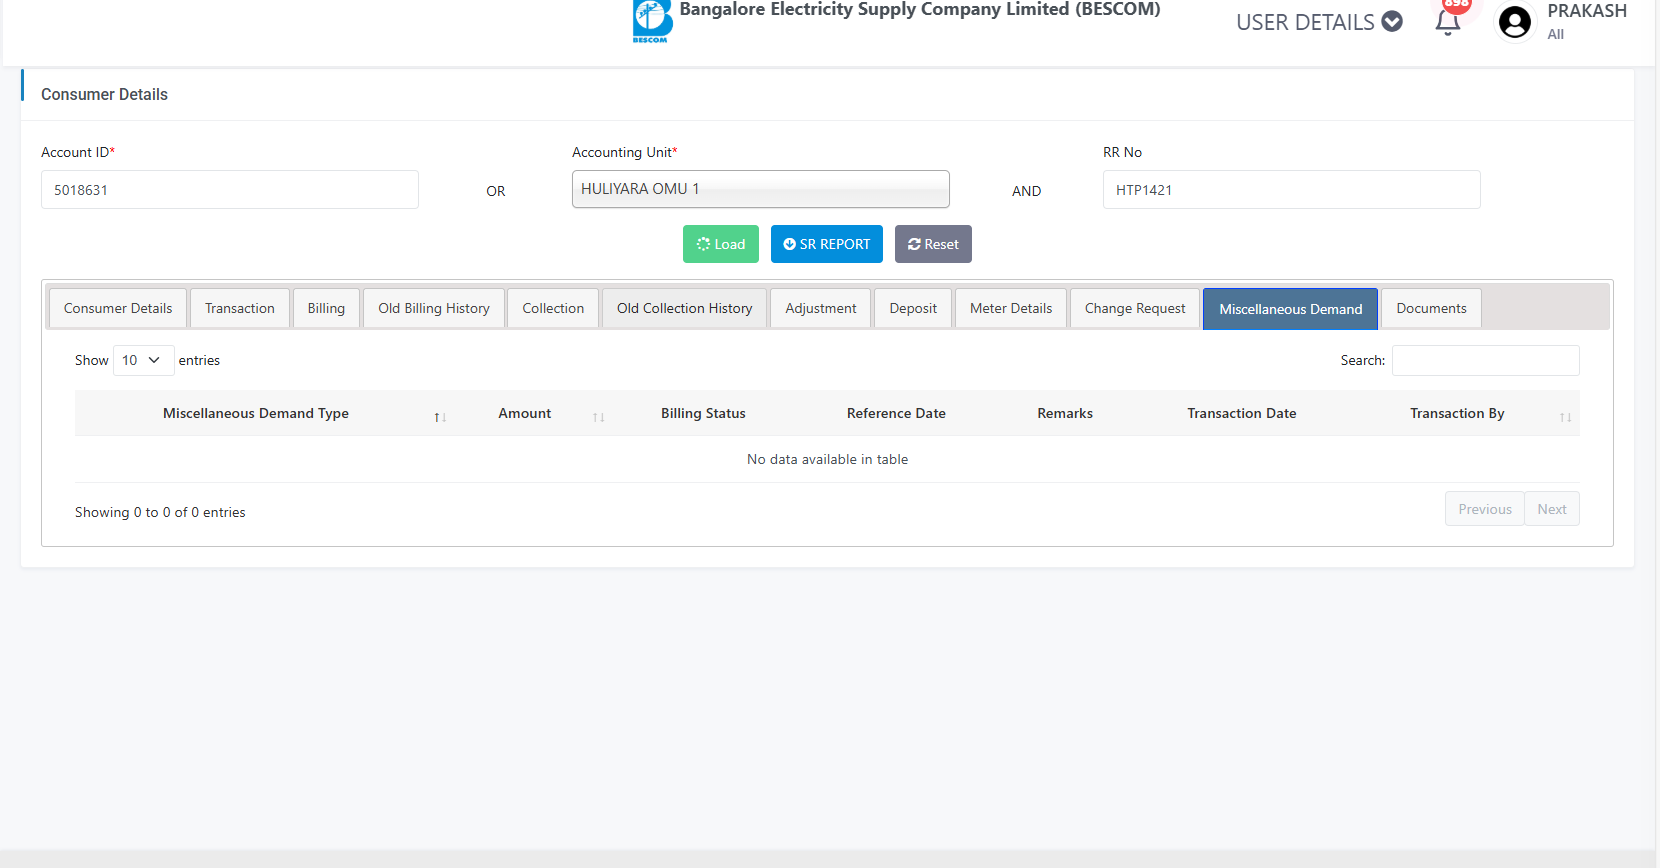Change the Show entries count dropdown

tap(144, 360)
